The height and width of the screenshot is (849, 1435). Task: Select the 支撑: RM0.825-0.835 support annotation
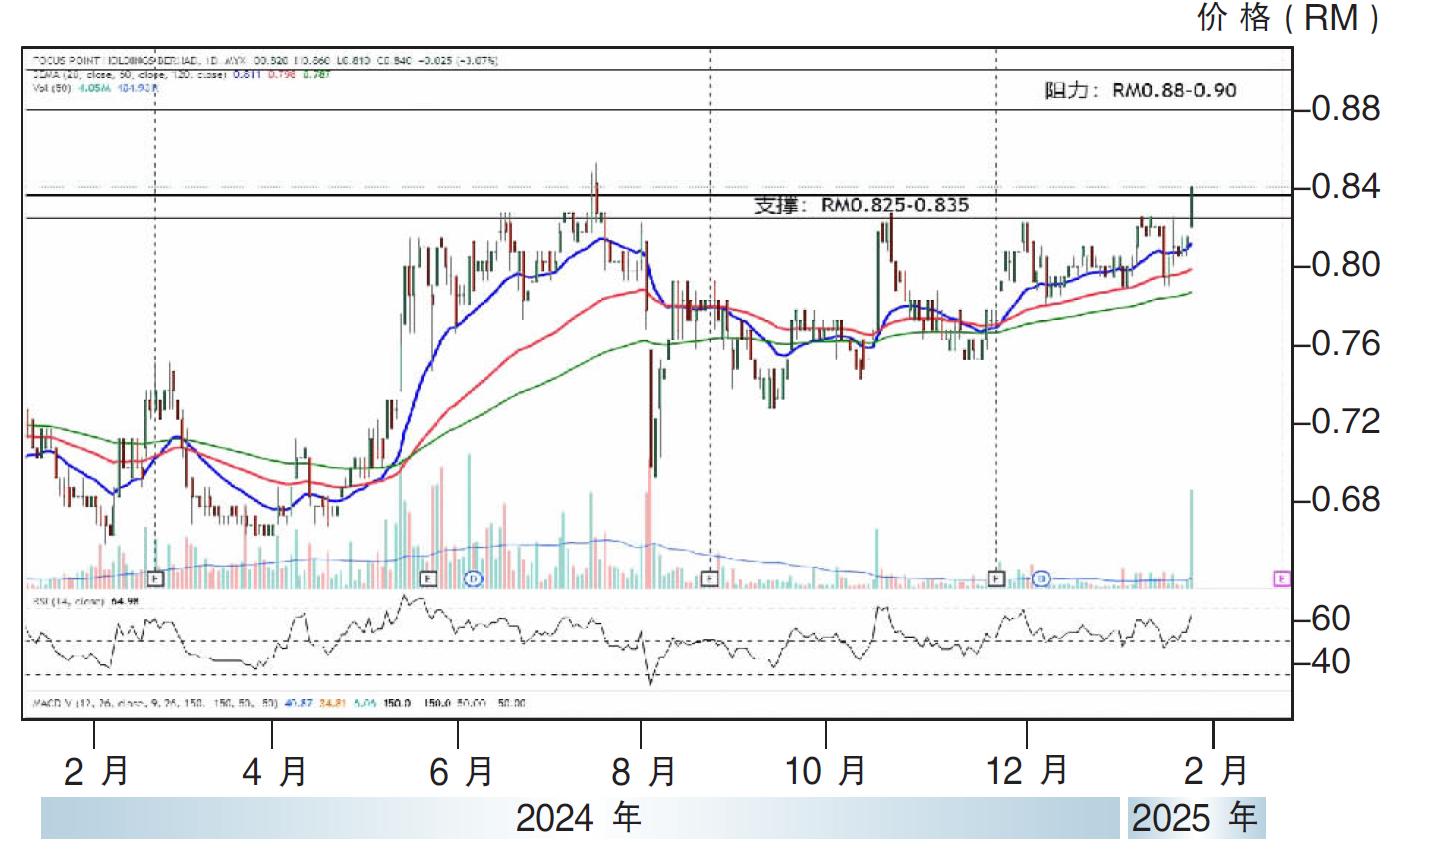point(861,206)
